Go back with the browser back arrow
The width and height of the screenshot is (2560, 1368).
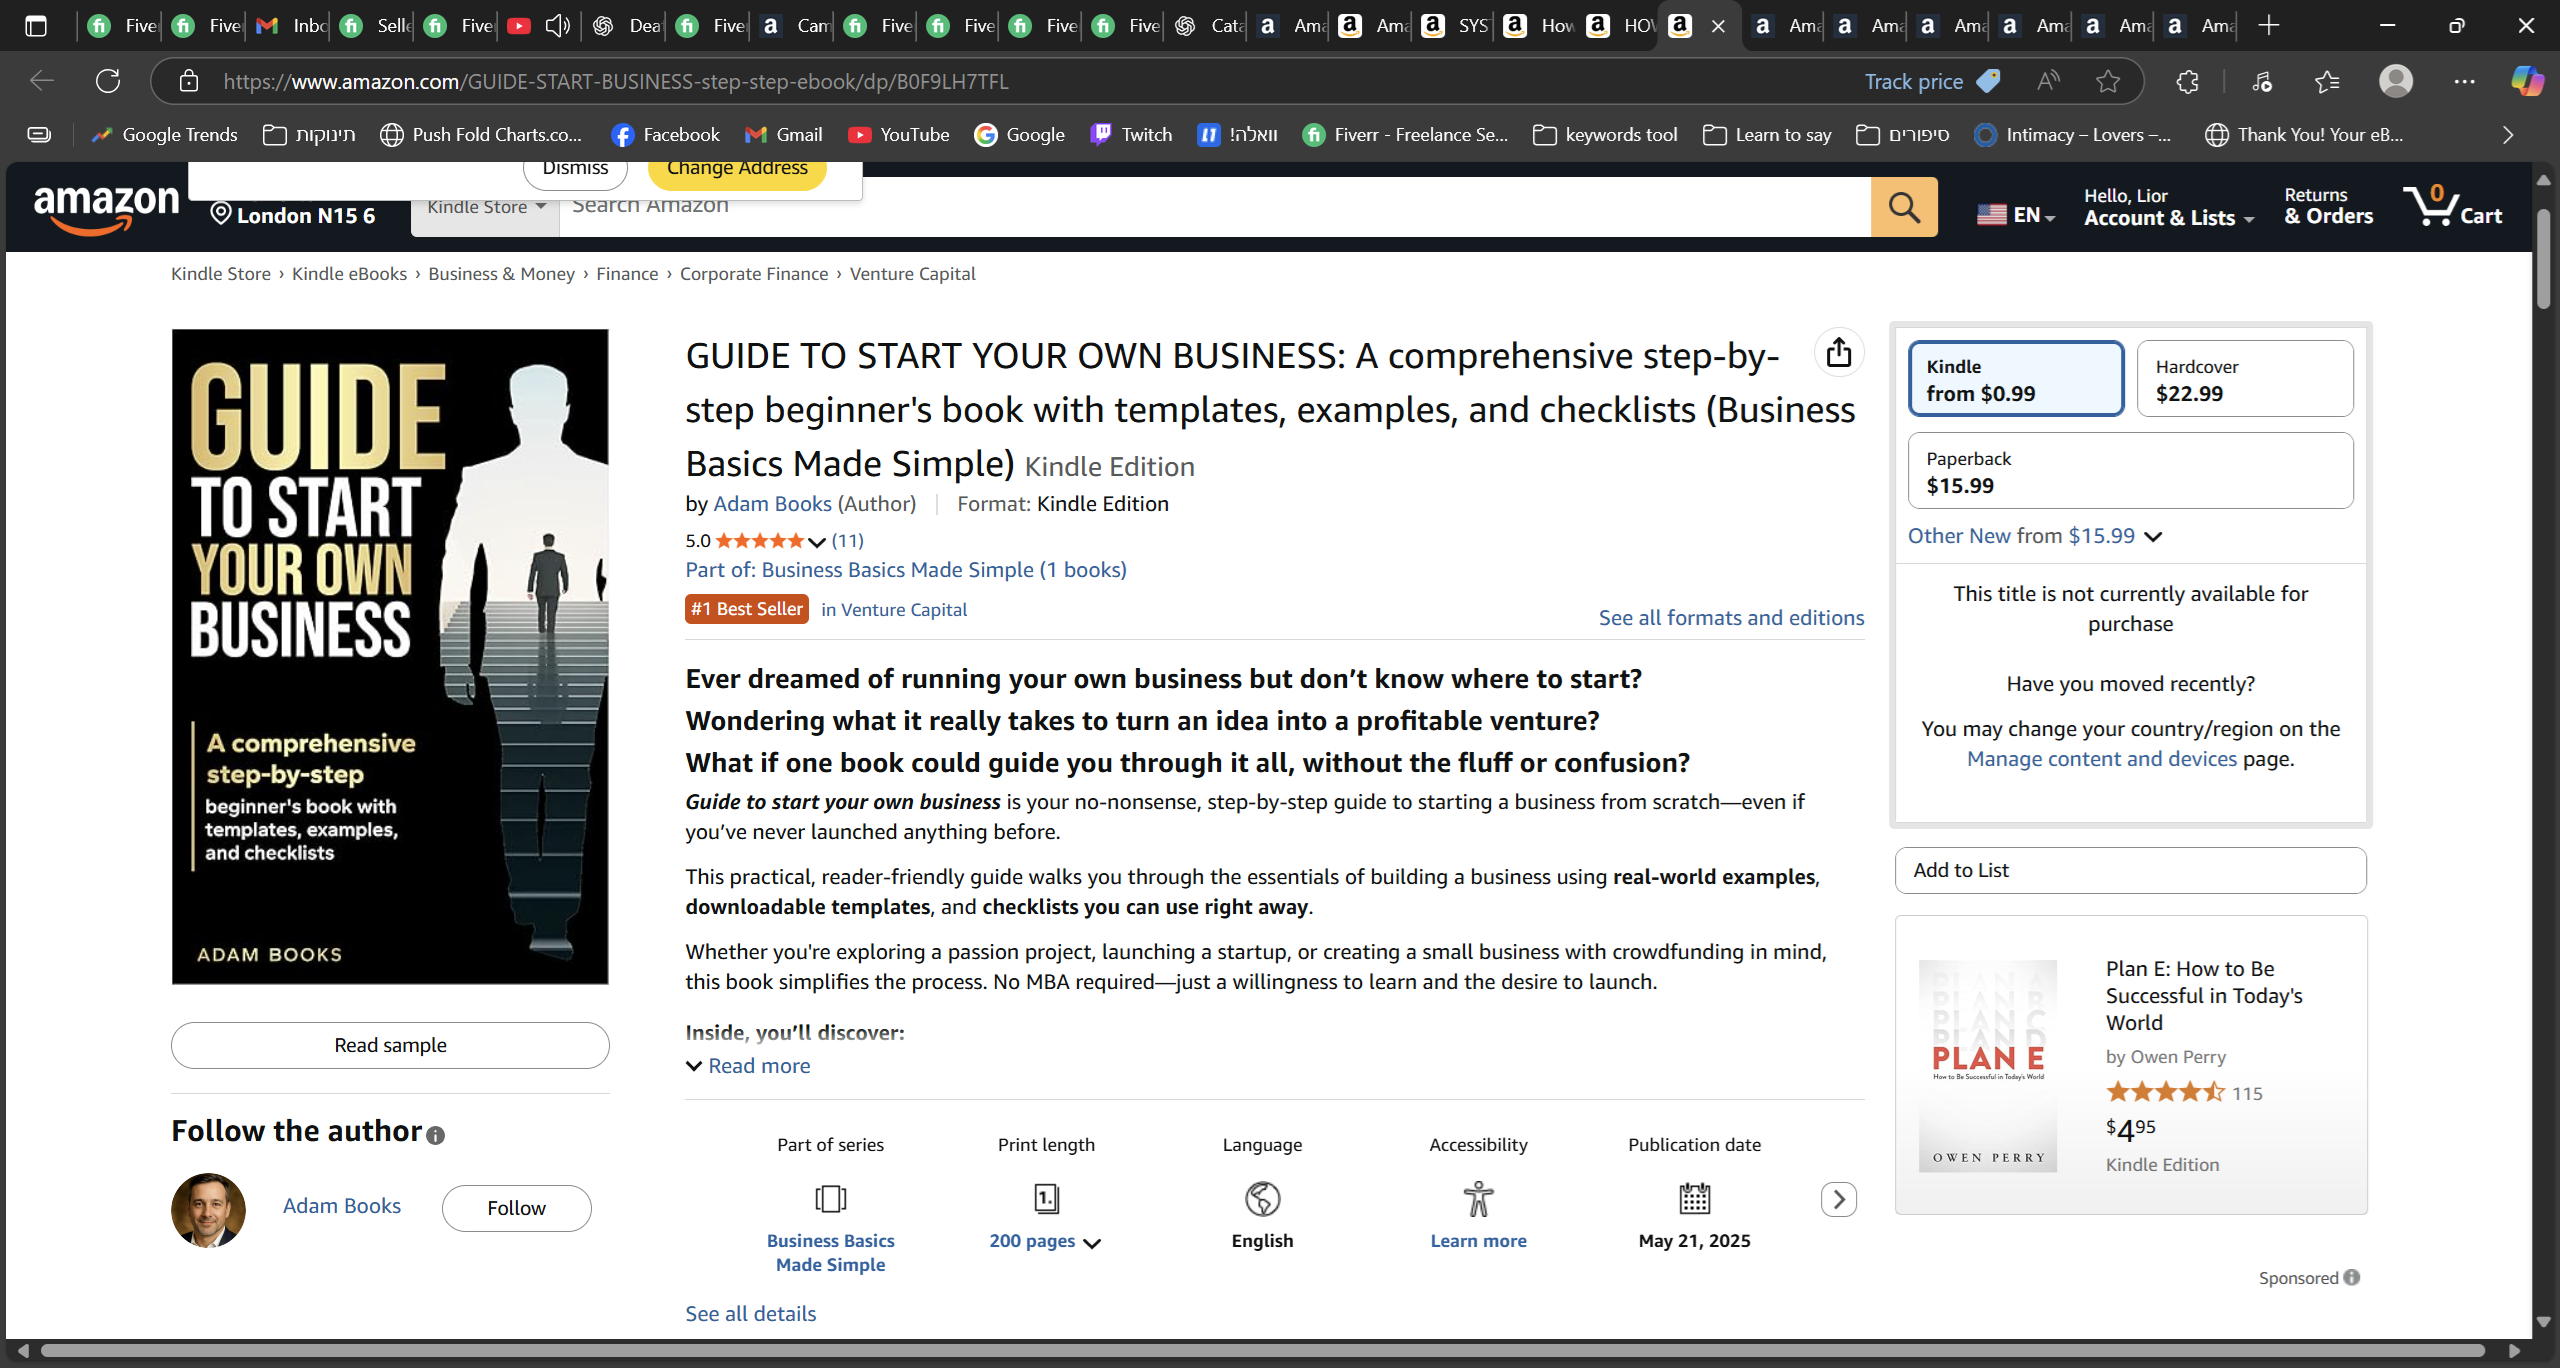click(42, 81)
